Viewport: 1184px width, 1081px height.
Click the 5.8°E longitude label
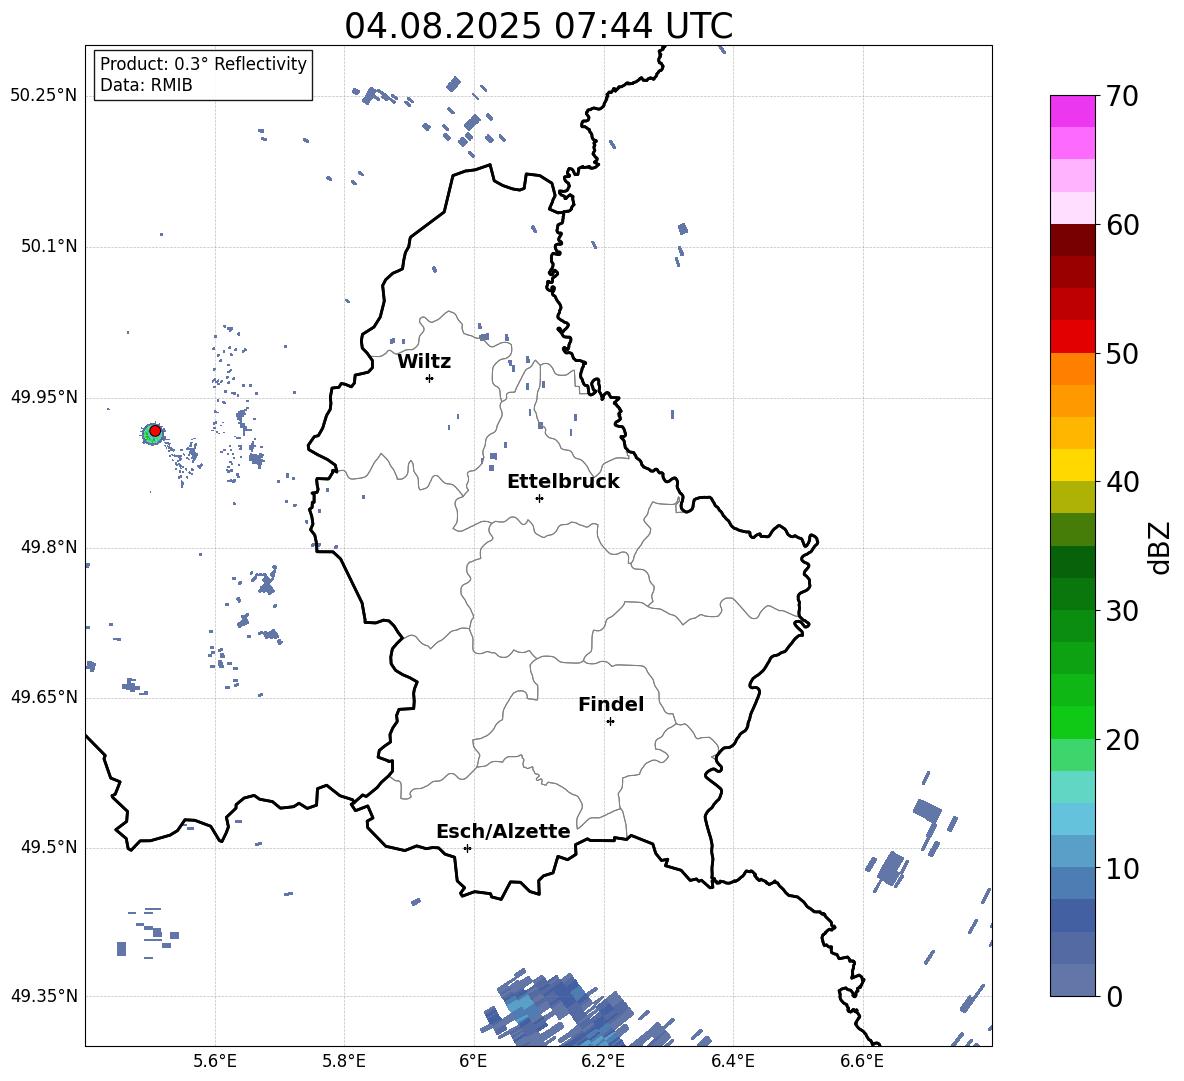pyautogui.click(x=344, y=1062)
